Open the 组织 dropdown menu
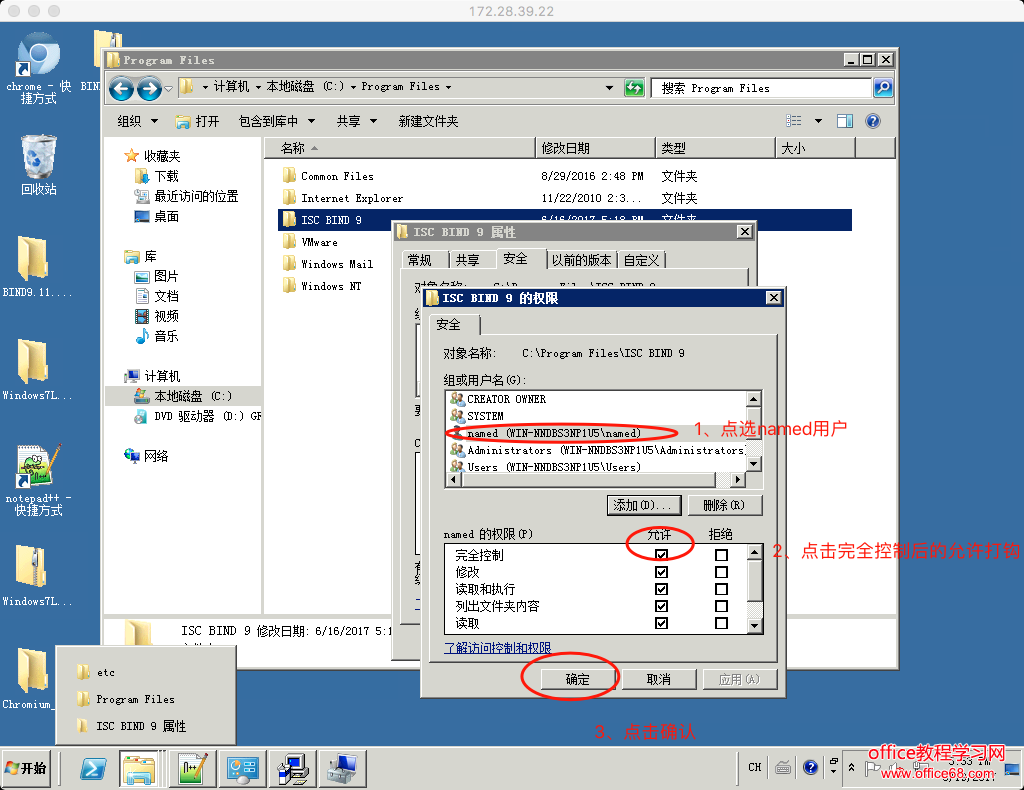This screenshot has width=1024, height=790. [x=137, y=121]
